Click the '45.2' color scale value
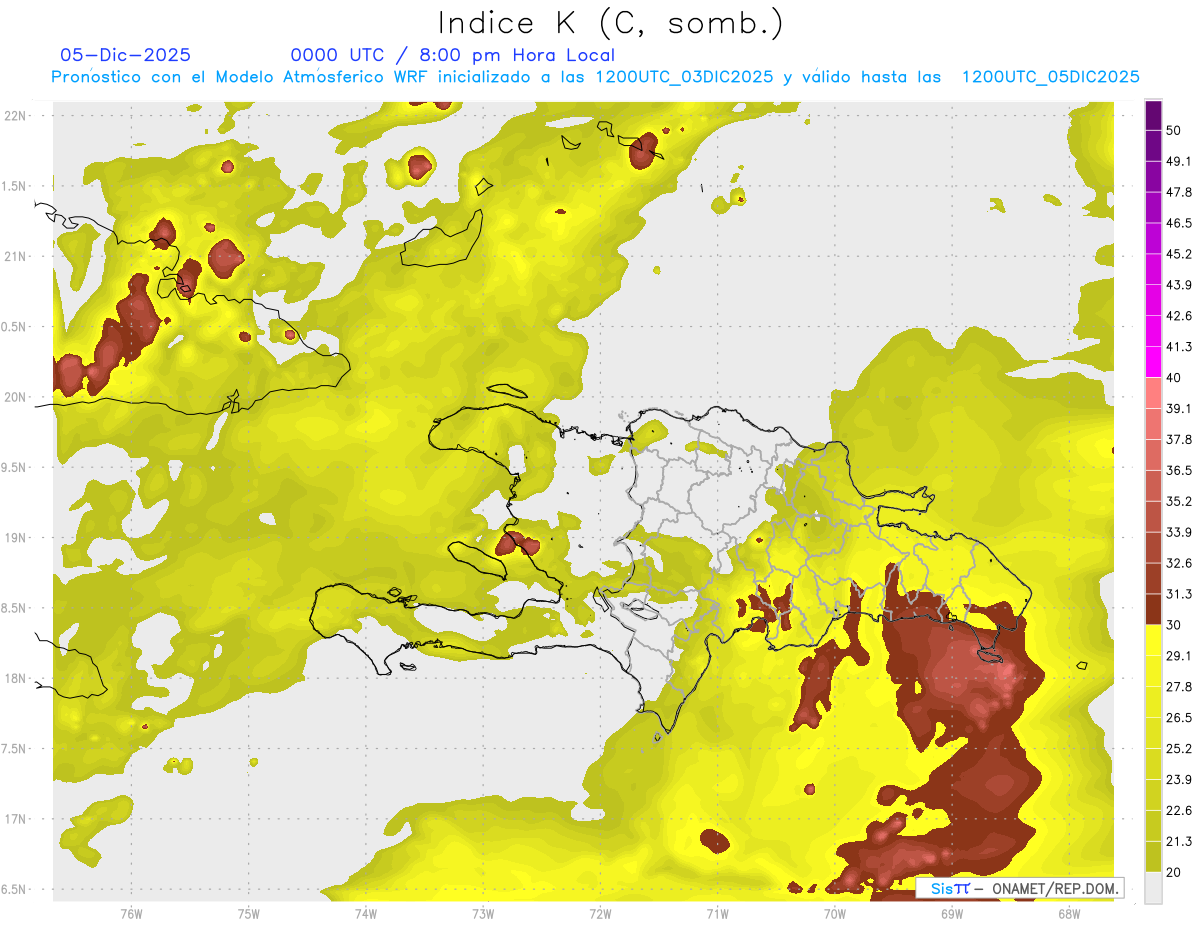1200x927 pixels. coord(1179,254)
